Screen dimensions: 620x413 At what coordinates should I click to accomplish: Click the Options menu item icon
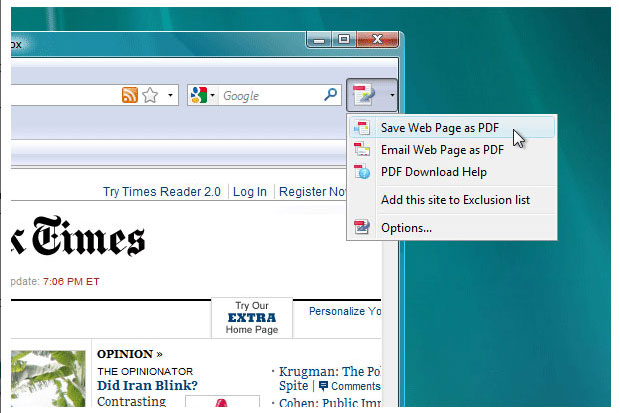tap(362, 227)
